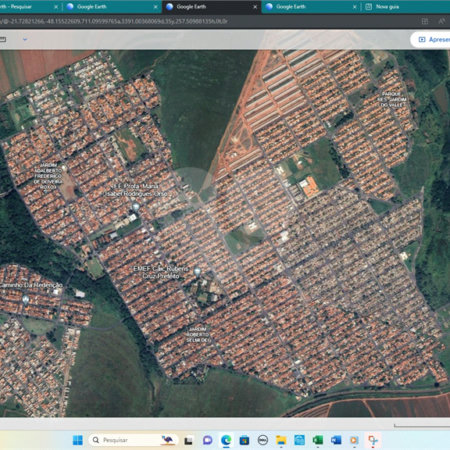Screen dimensions: 450x450
Task: Switch to the active dark Google Earth tab
Action: tap(212, 7)
